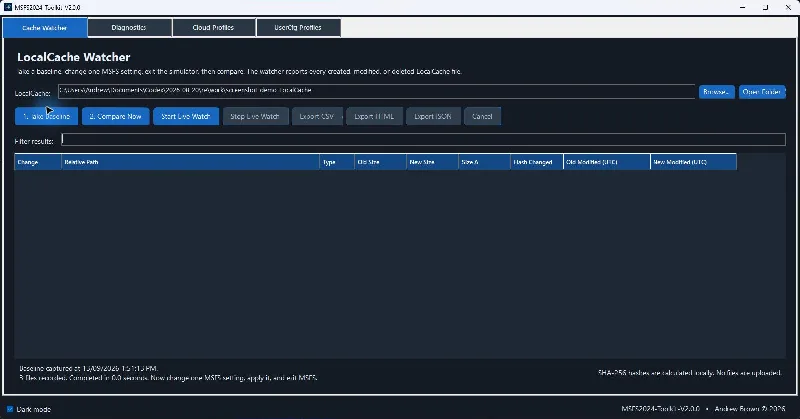Sort by New Size column header
The height and width of the screenshot is (419, 800).
pos(432,162)
